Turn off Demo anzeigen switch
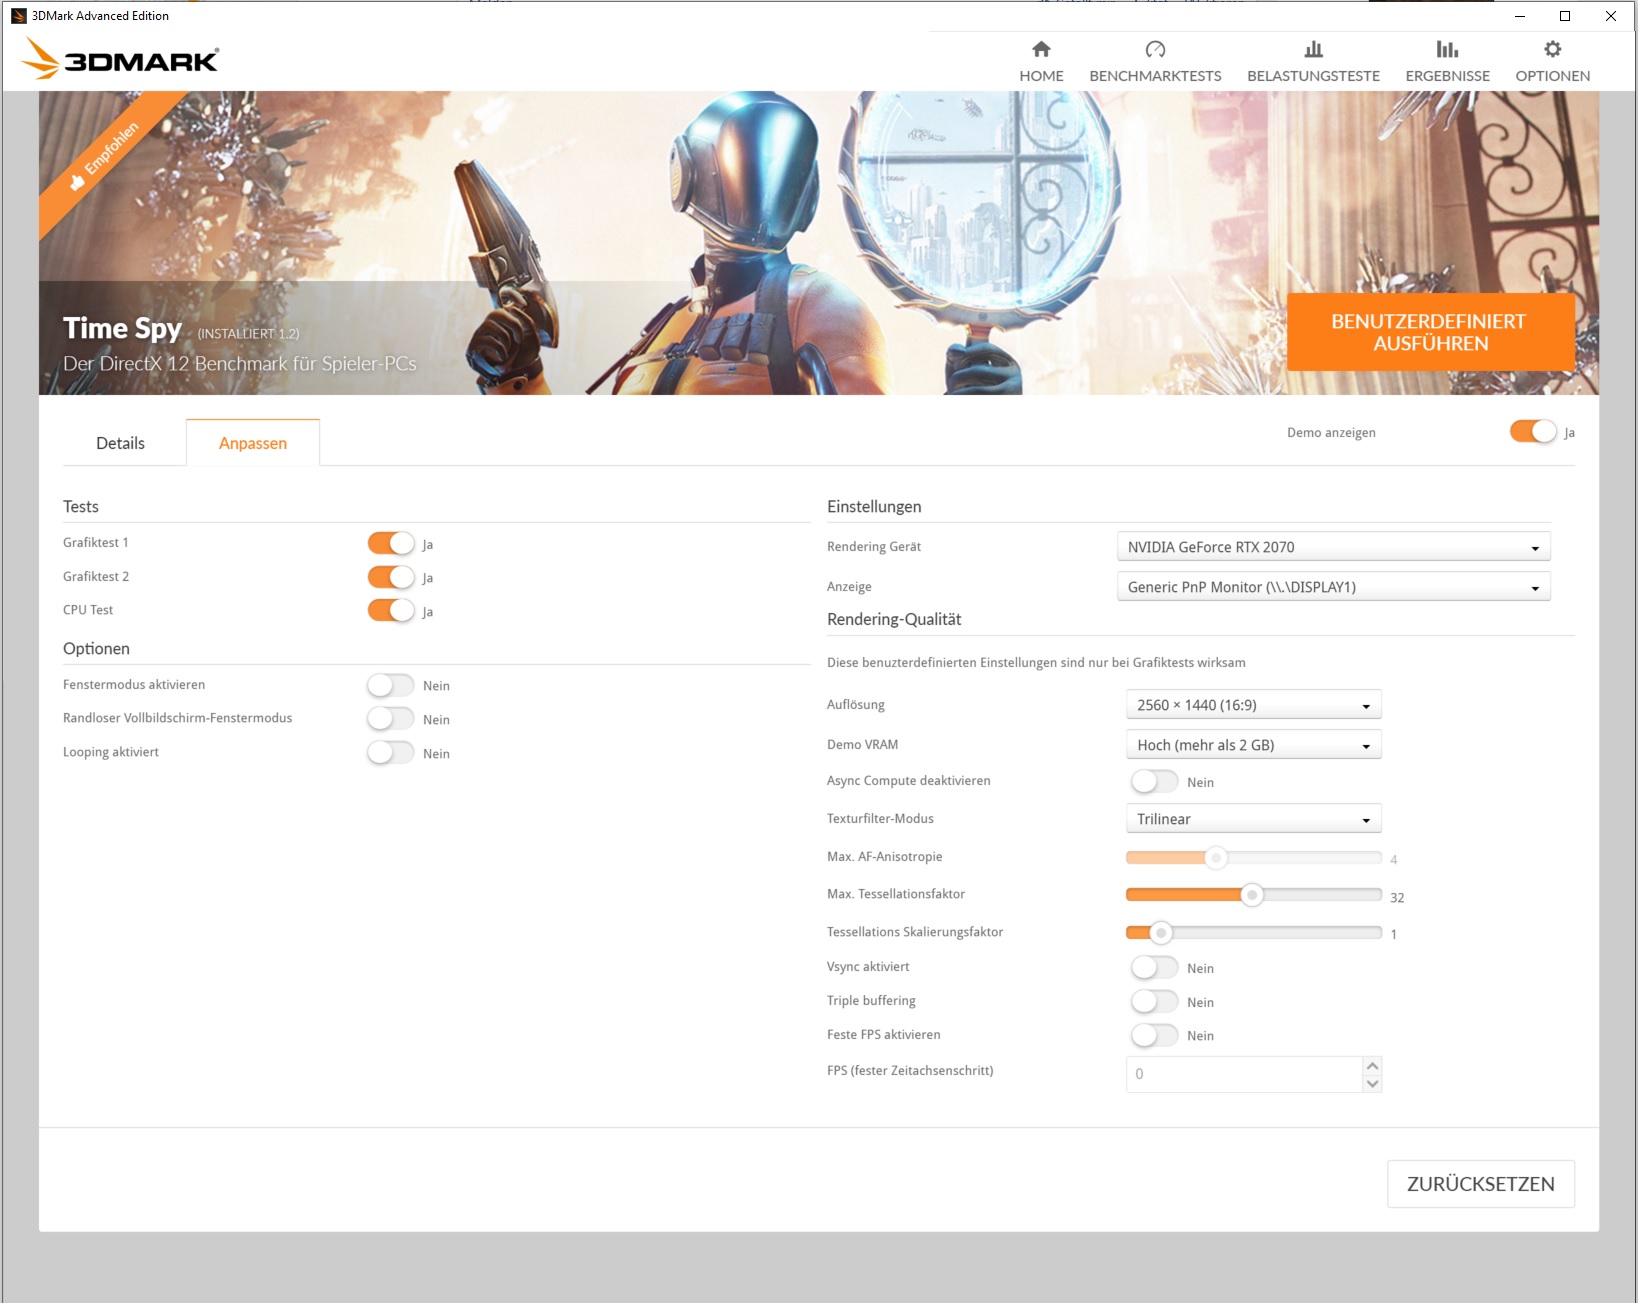This screenshot has height=1303, width=1638. [x=1533, y=431]
